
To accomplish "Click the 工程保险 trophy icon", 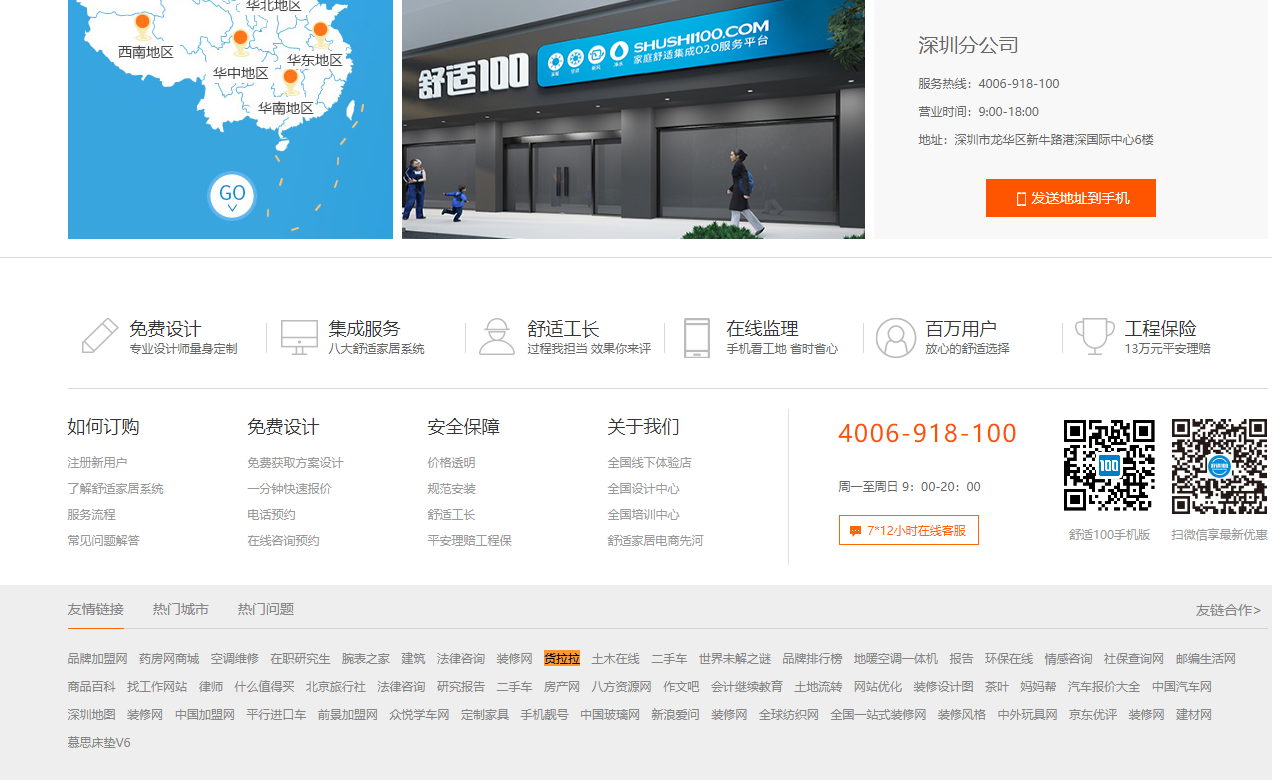I will pyautogui.click(x=1094, y=337).
